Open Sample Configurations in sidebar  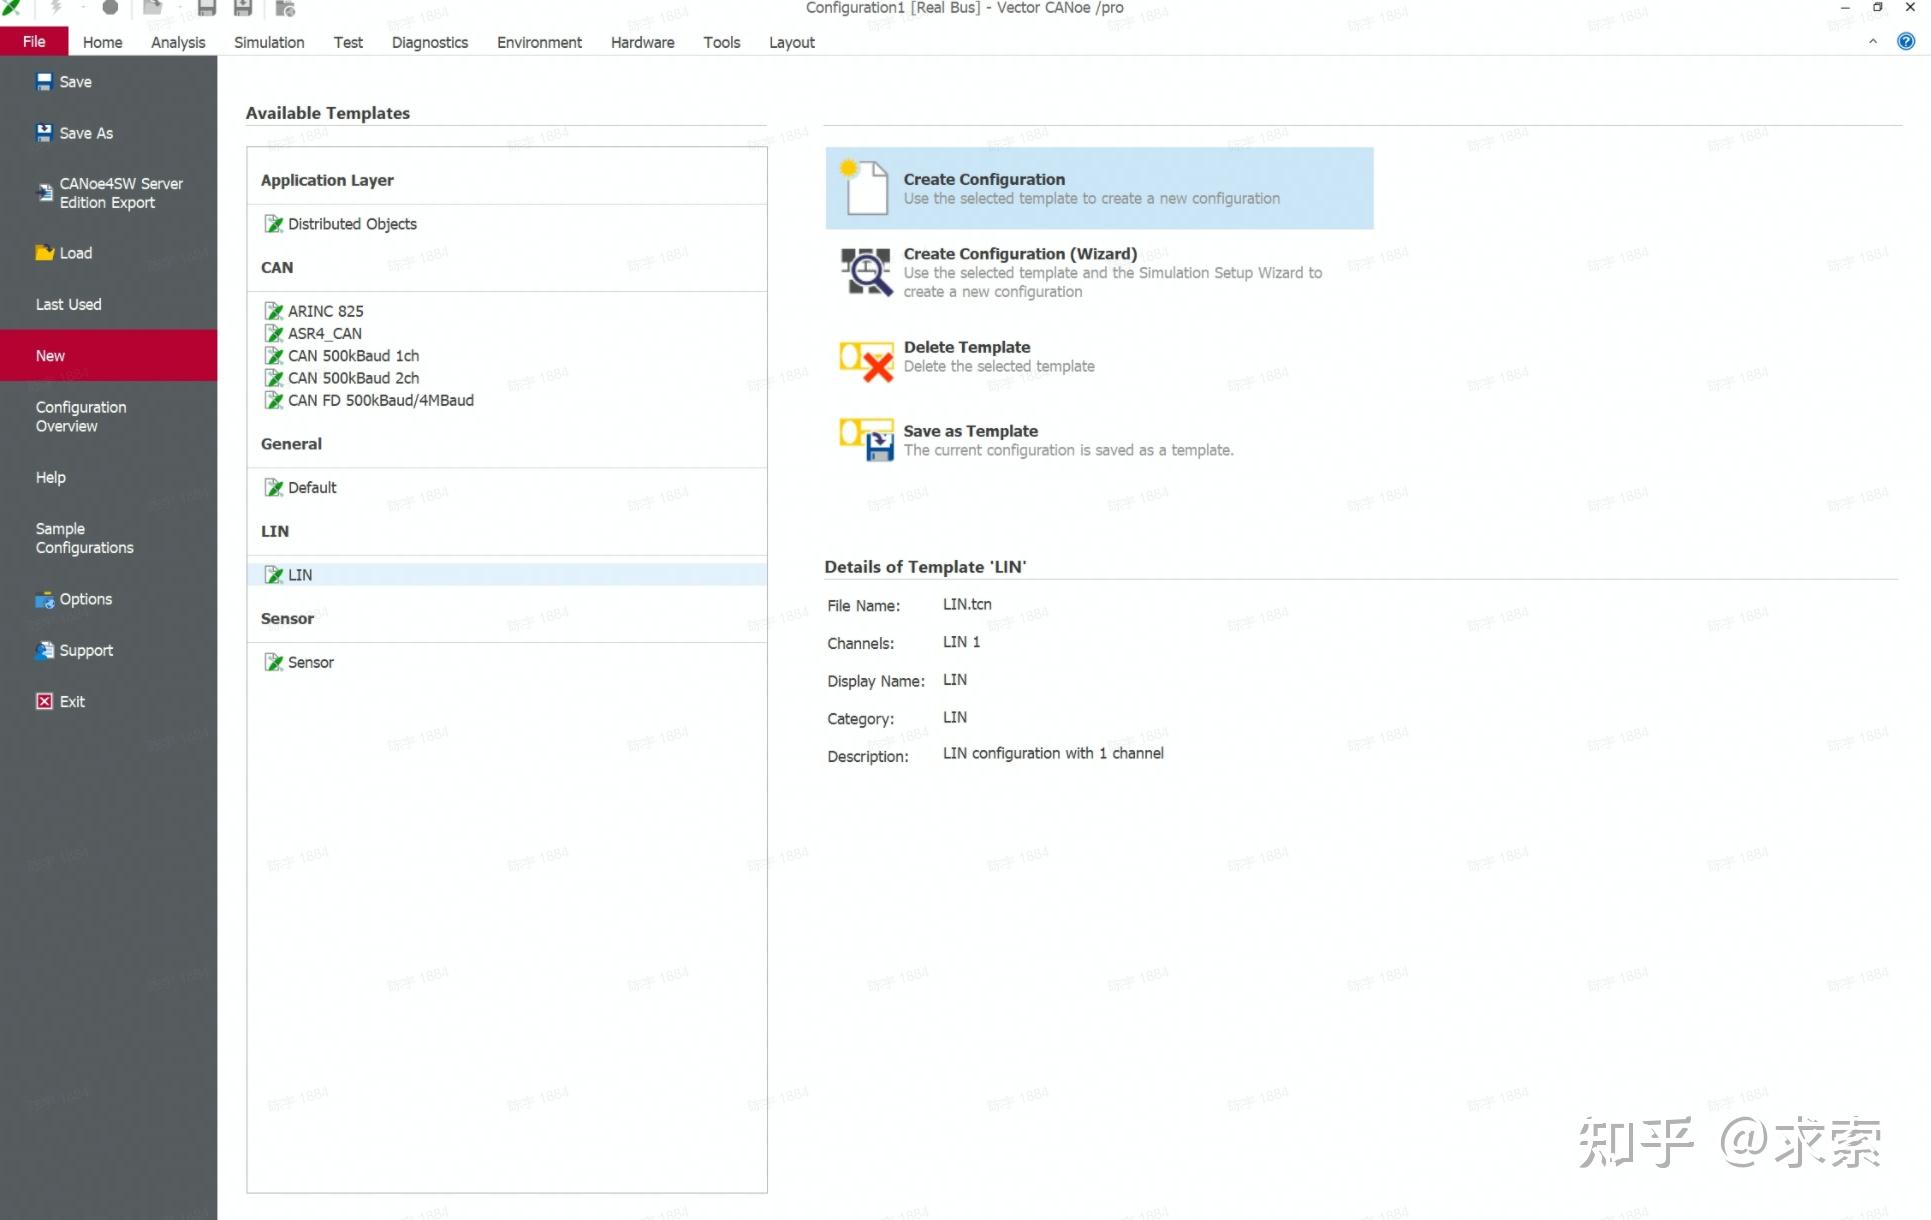(84, 538)
